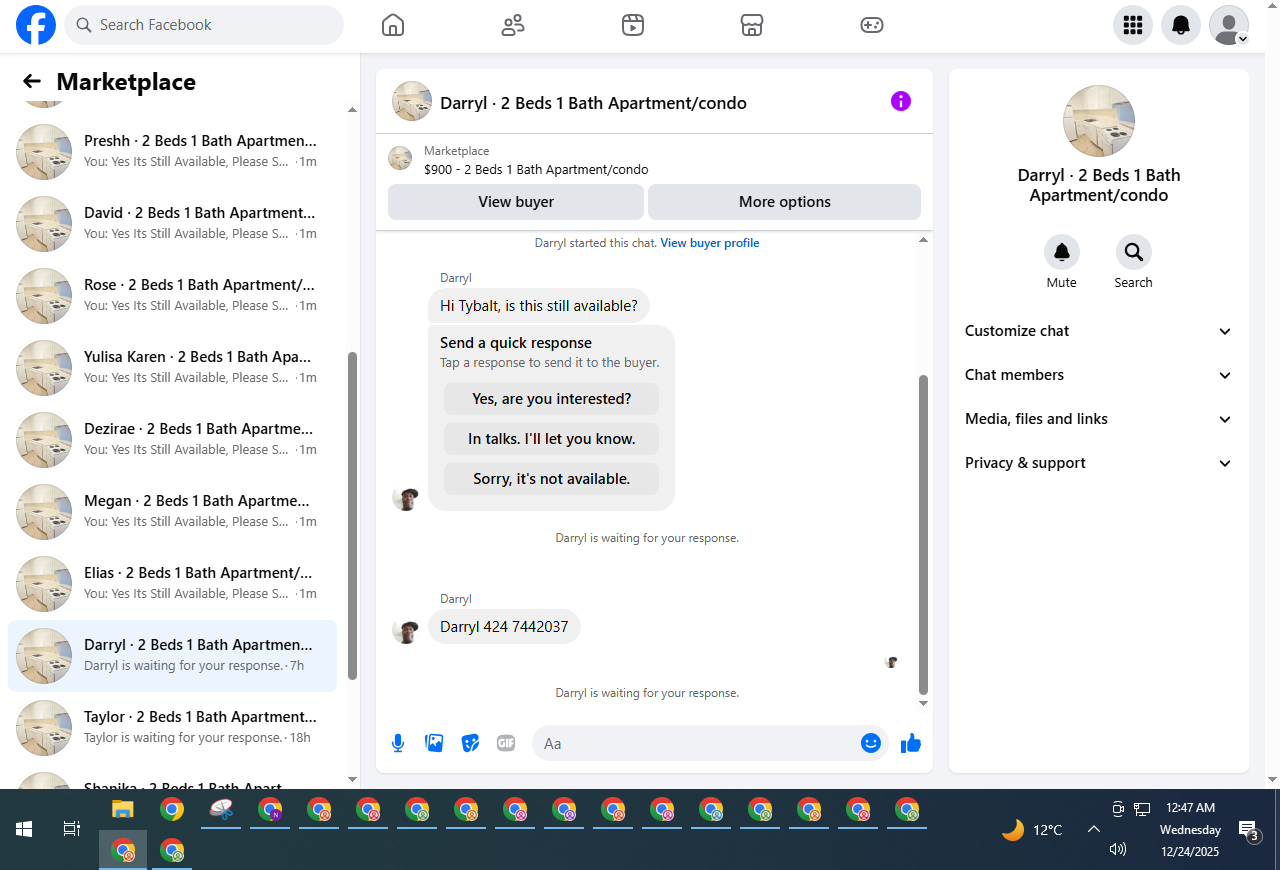Open the Dezirae conversation
The height and width of the screenshot is (870, 1280).
(172, 440)
